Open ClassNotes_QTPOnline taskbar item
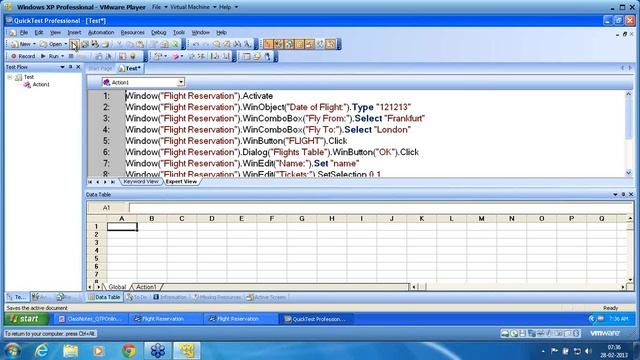Viewport: 640px width, 360px height. [91, 319]
